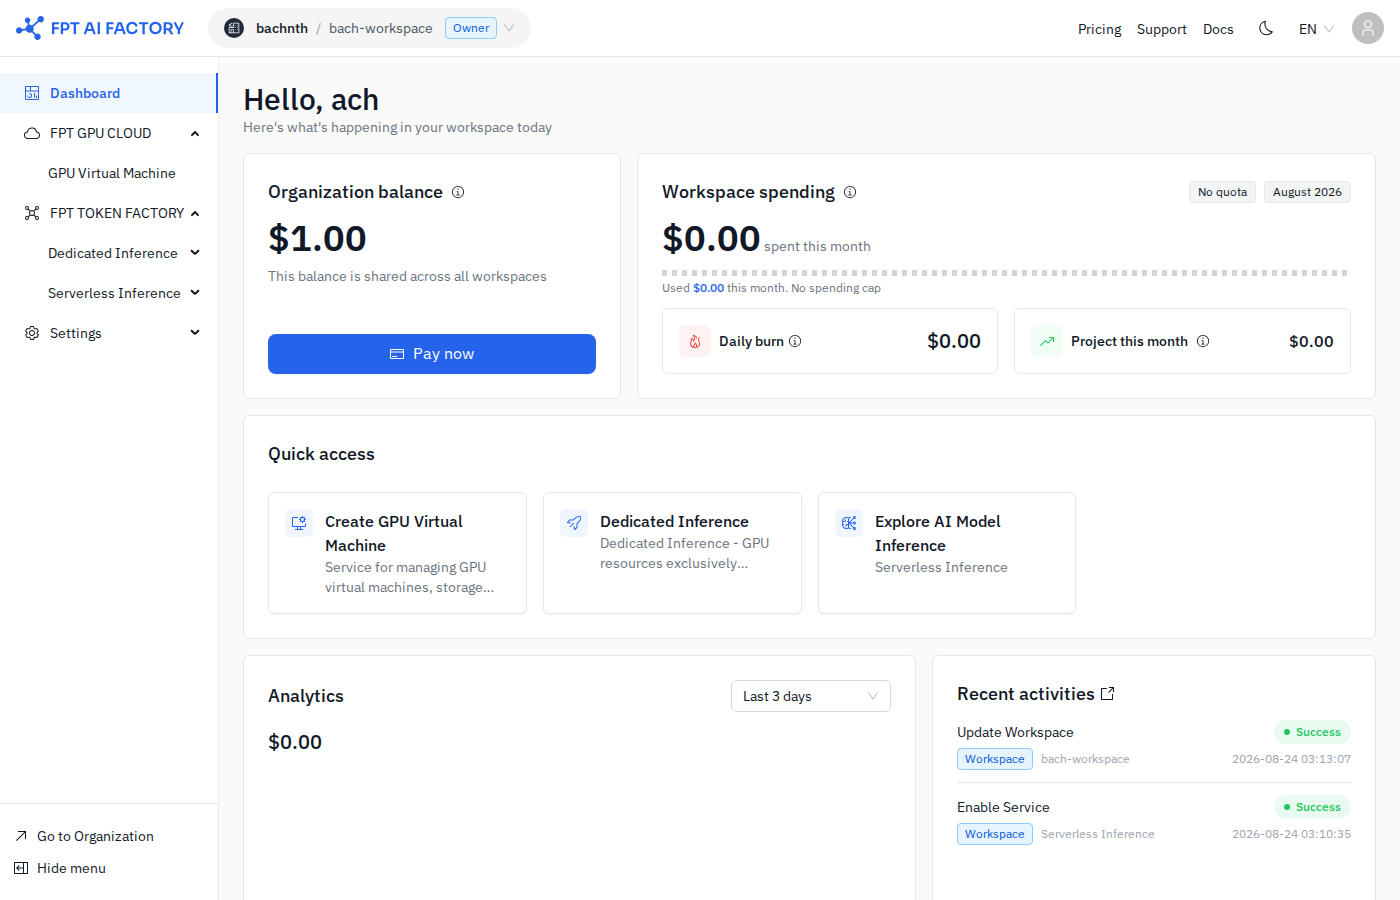Click the Project this month trend icon
This screenshot has height=900, width=1400.
coord(1047,341)
